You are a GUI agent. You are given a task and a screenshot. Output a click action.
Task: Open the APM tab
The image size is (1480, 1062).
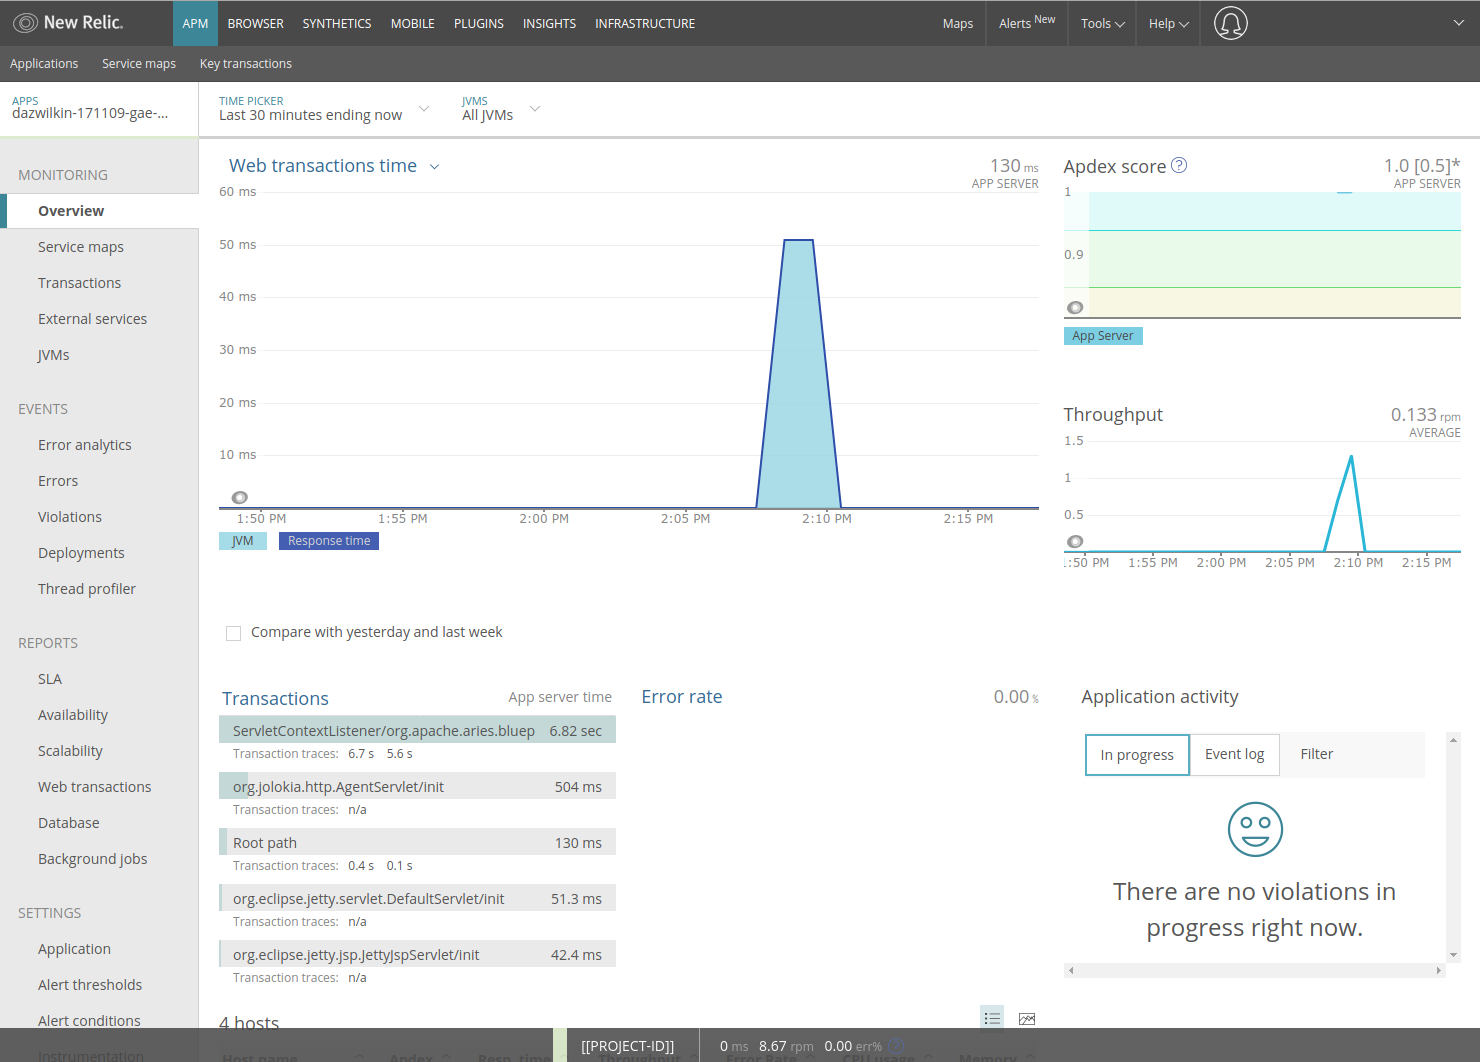[195, 23]
